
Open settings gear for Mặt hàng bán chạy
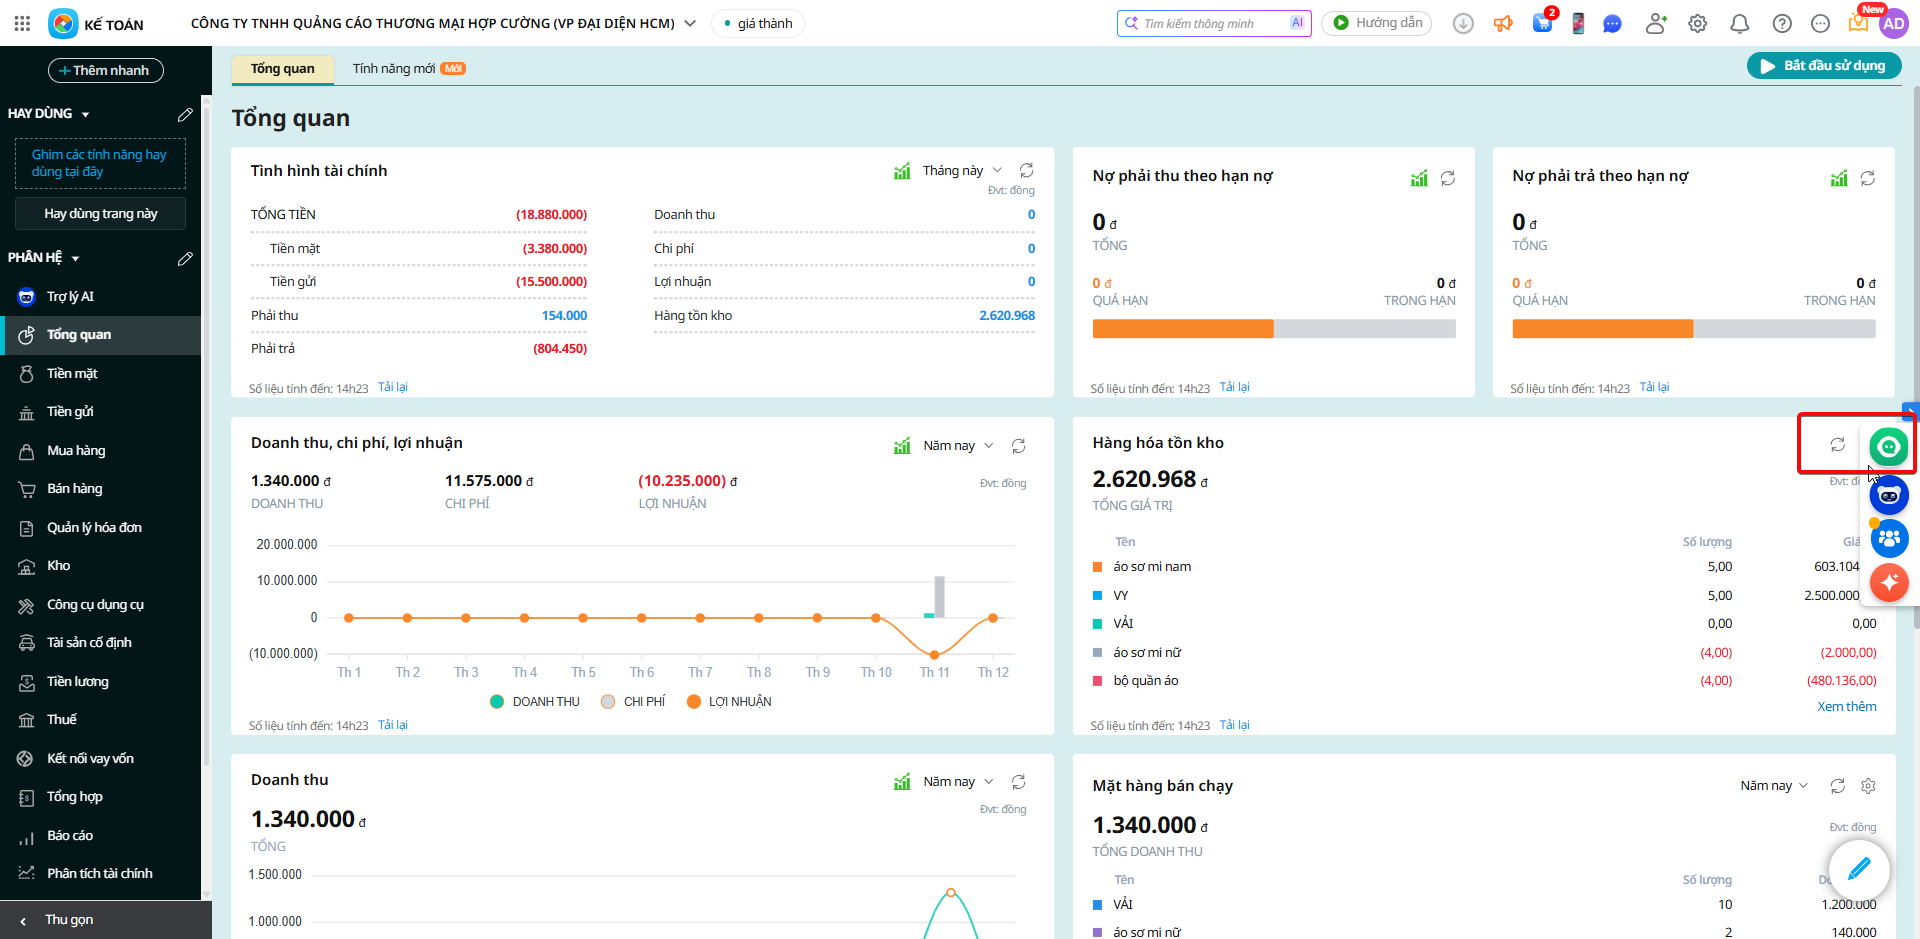pos(1867,786)
